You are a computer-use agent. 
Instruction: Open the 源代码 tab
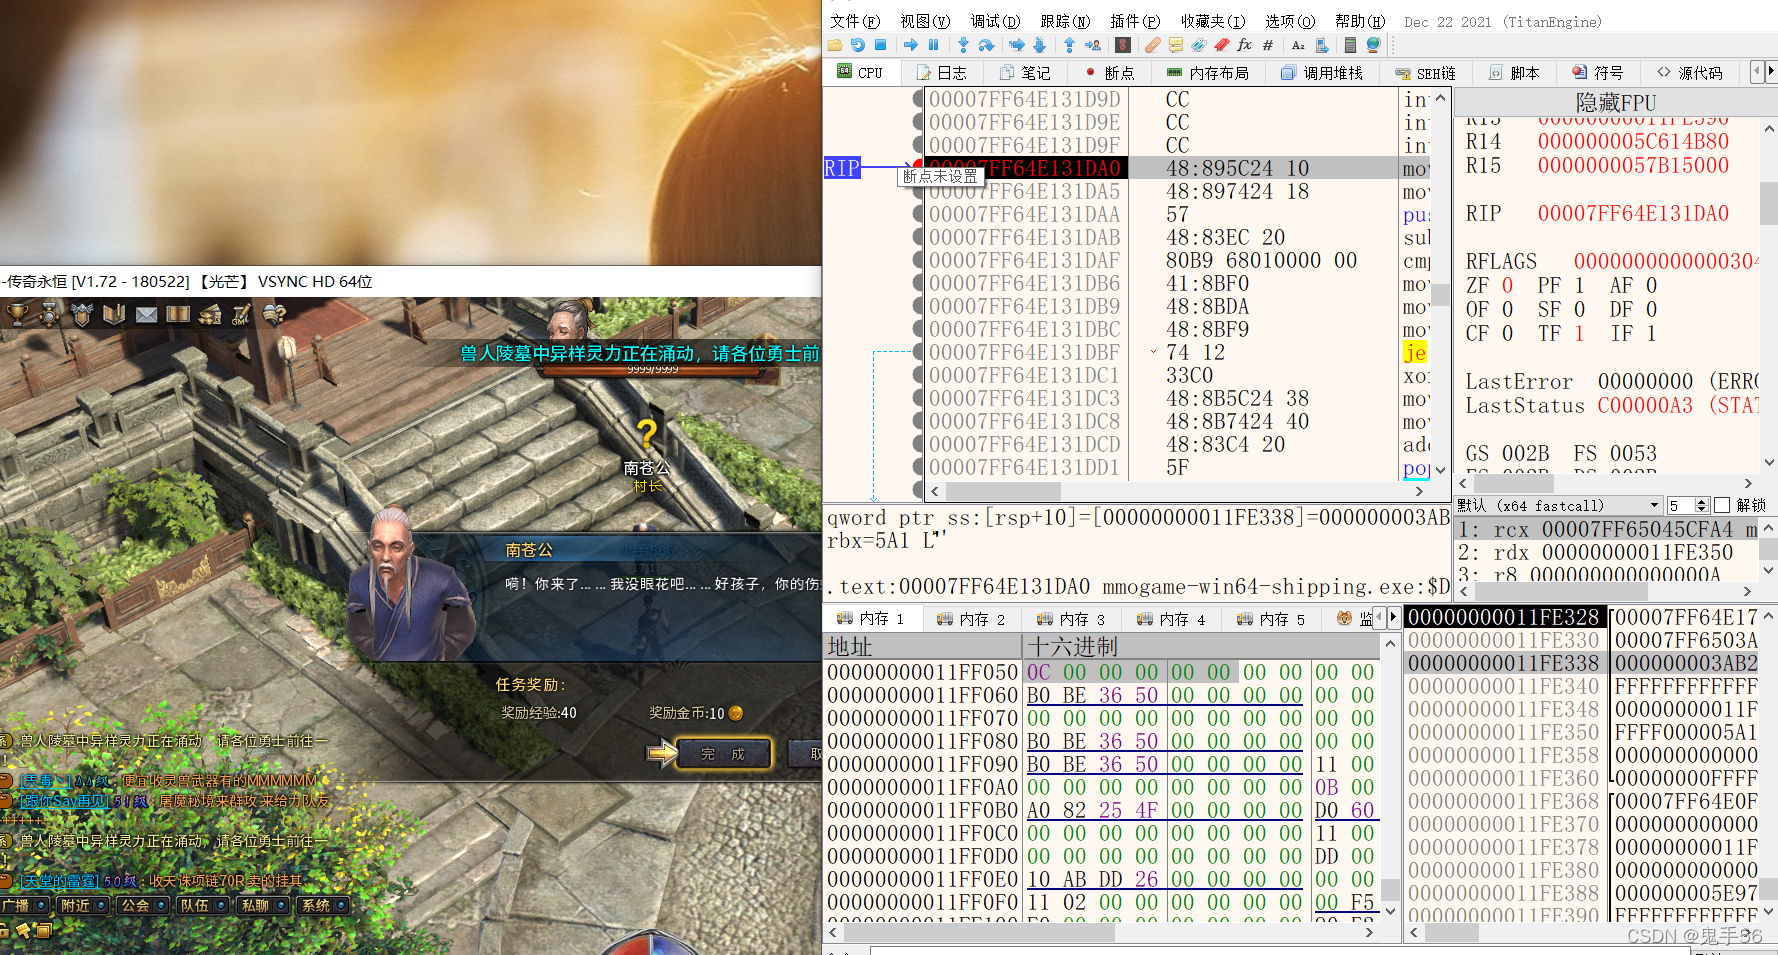pos(1689,73)
